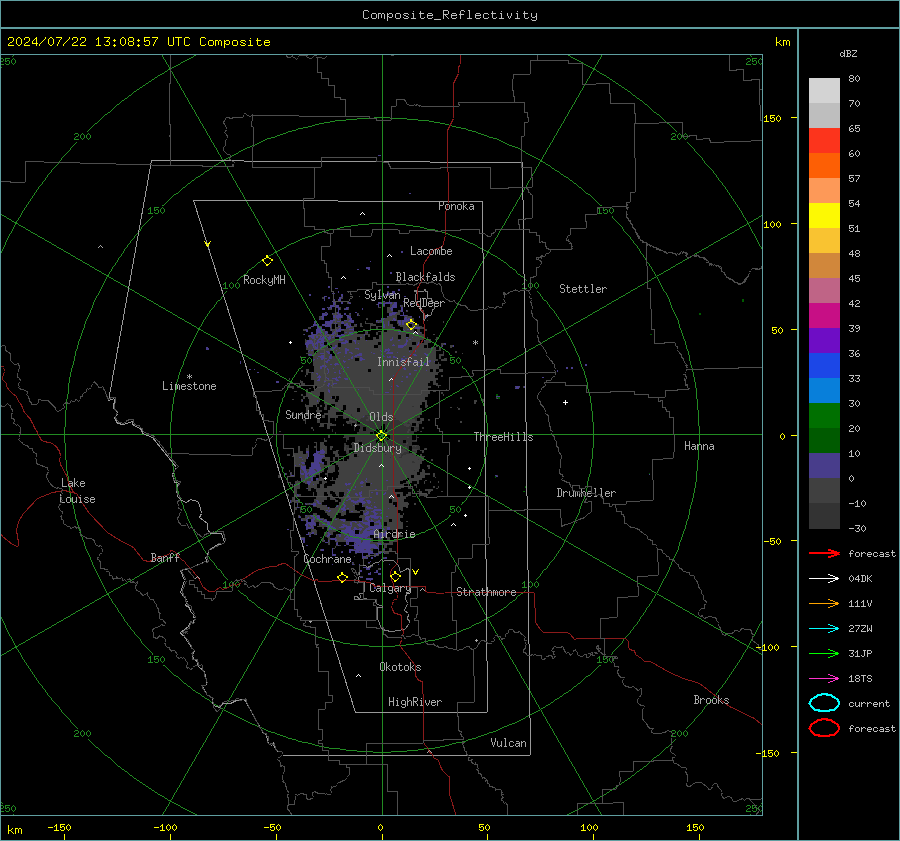Click the green 31JP arrow in the legend
Screen dimensions: 900x841
(x=824, y=653)
